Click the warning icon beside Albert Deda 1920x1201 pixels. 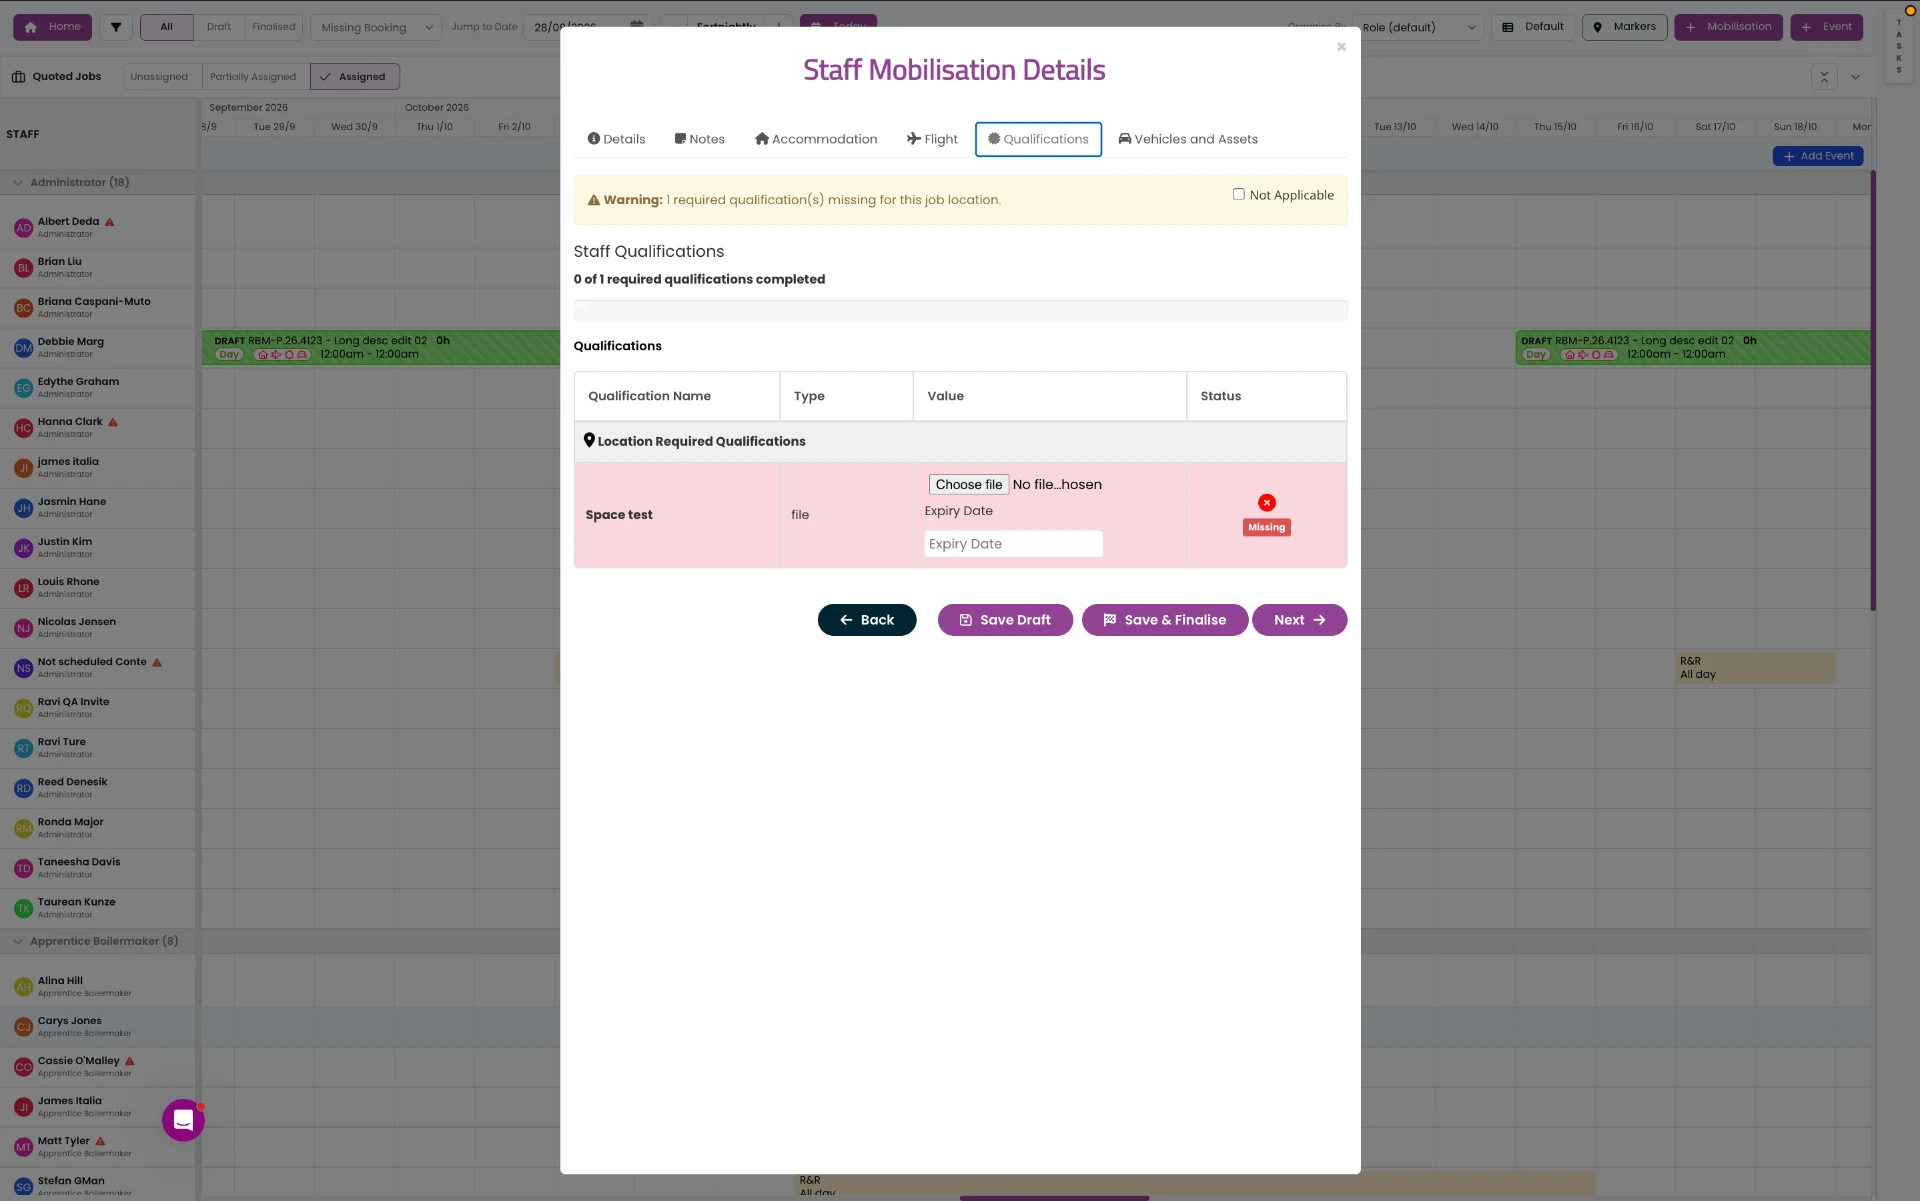coord(110,222)
